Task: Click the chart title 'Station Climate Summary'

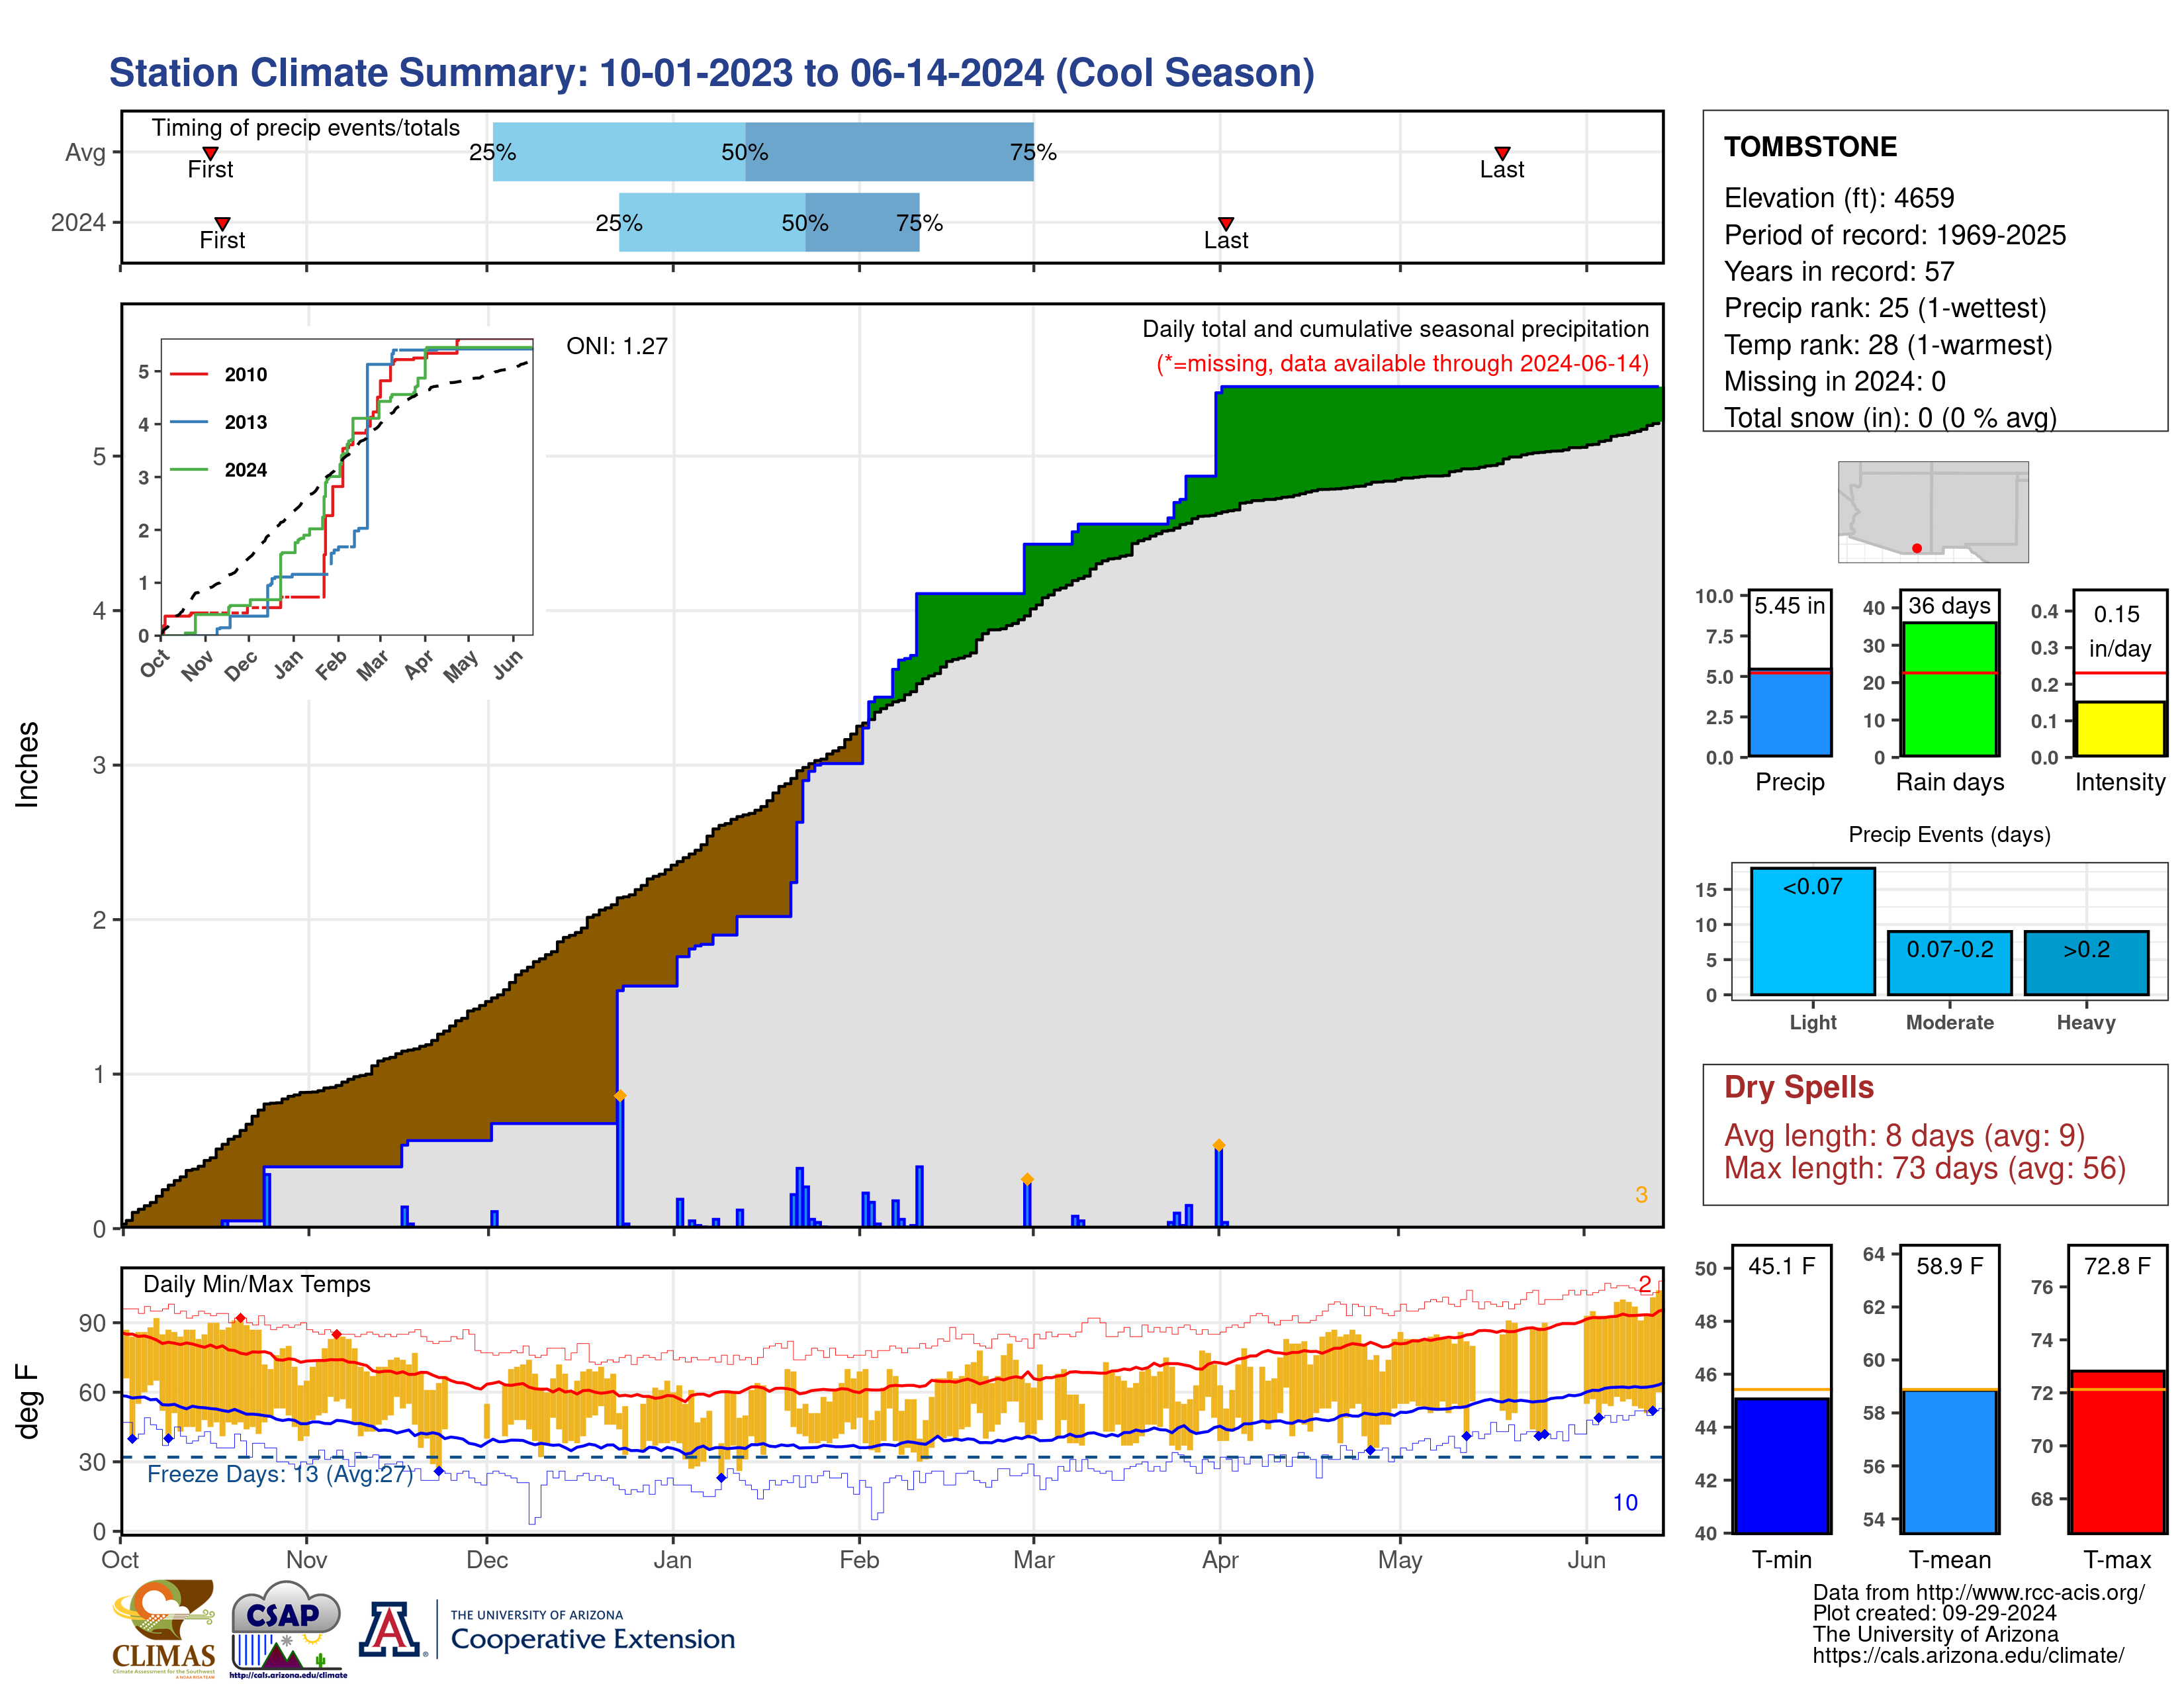Action: pyautogui.click(x=711, y=73)
